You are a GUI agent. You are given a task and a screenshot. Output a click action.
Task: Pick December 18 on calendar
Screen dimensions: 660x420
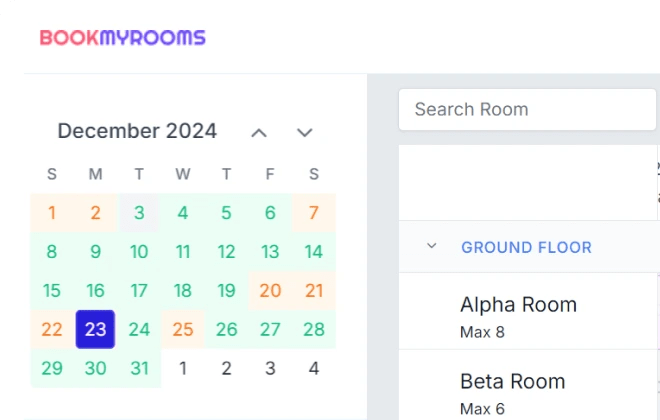coord(183,291)
